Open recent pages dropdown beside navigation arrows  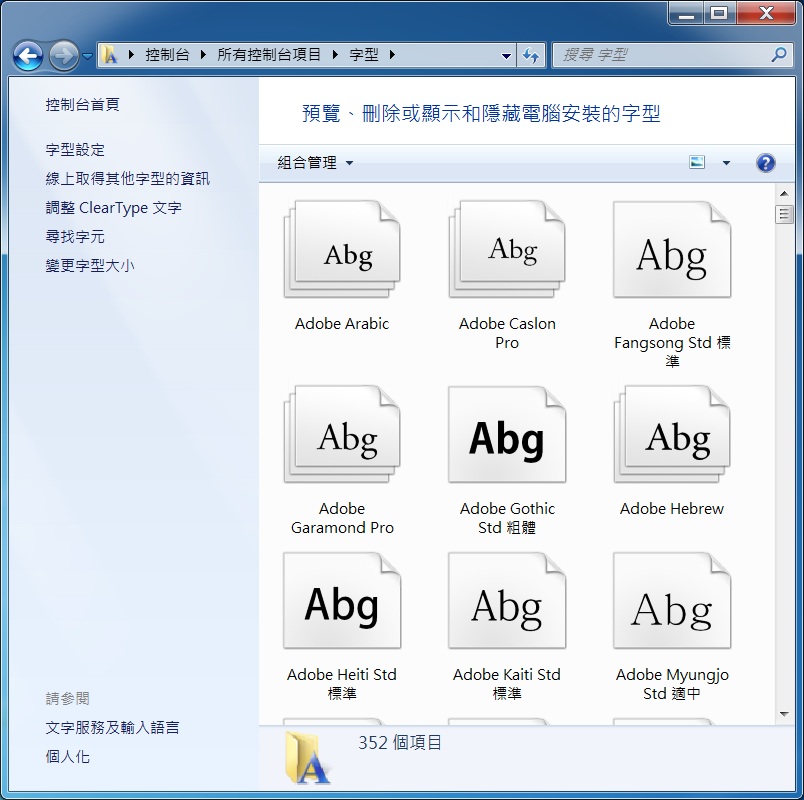tap(87, 55)
